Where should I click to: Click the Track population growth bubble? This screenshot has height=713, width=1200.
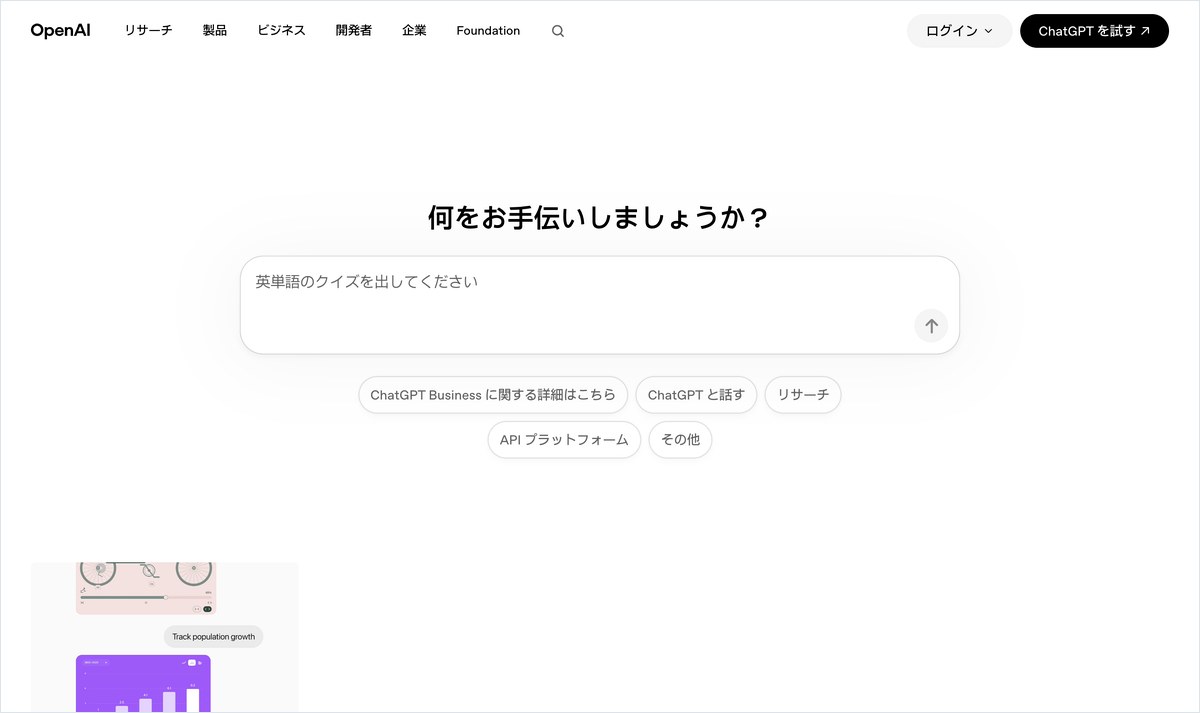[x=214, y=637]
